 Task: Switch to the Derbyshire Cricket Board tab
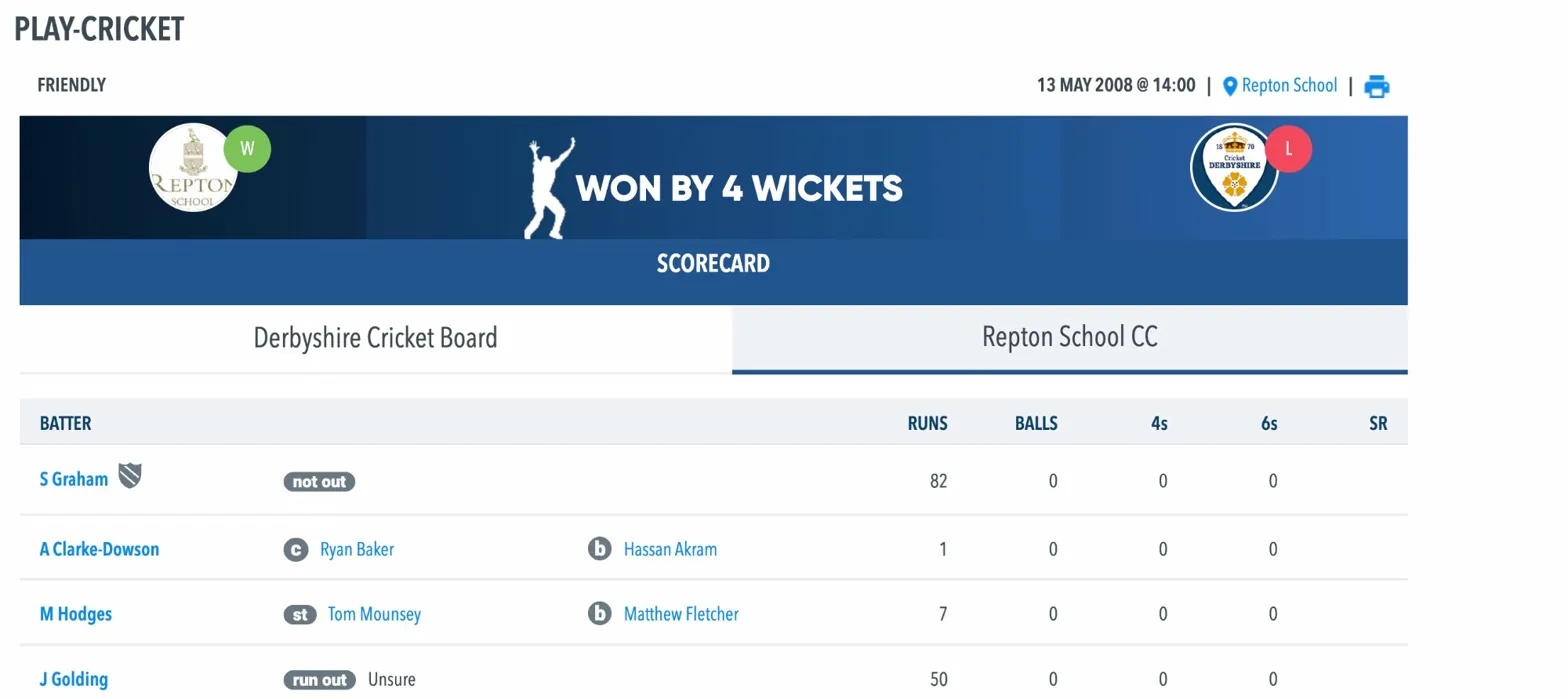pos(375,338)
